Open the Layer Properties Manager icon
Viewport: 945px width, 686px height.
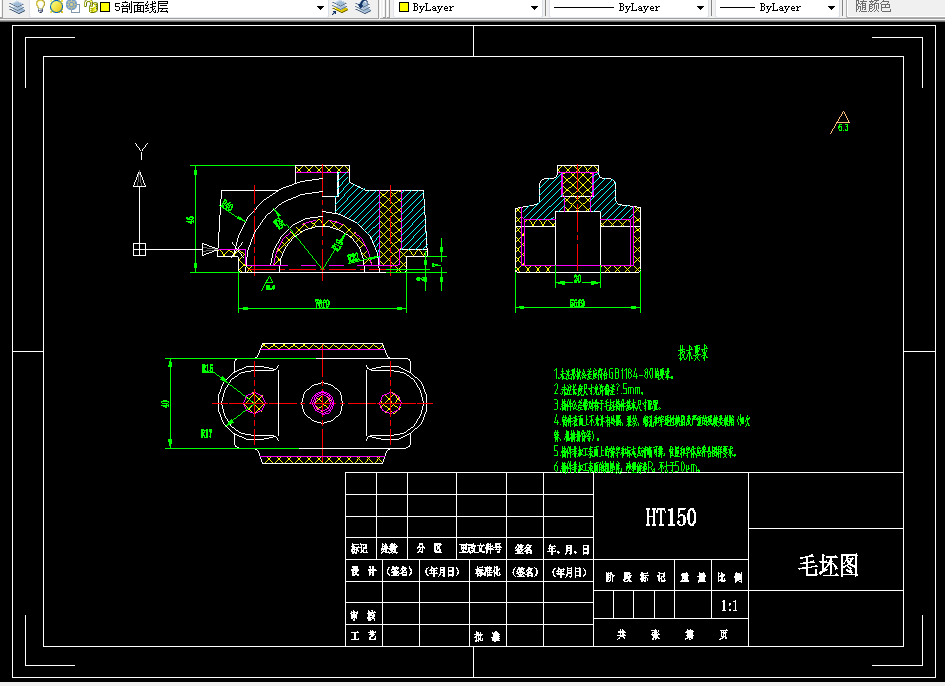tap(17, 7)
